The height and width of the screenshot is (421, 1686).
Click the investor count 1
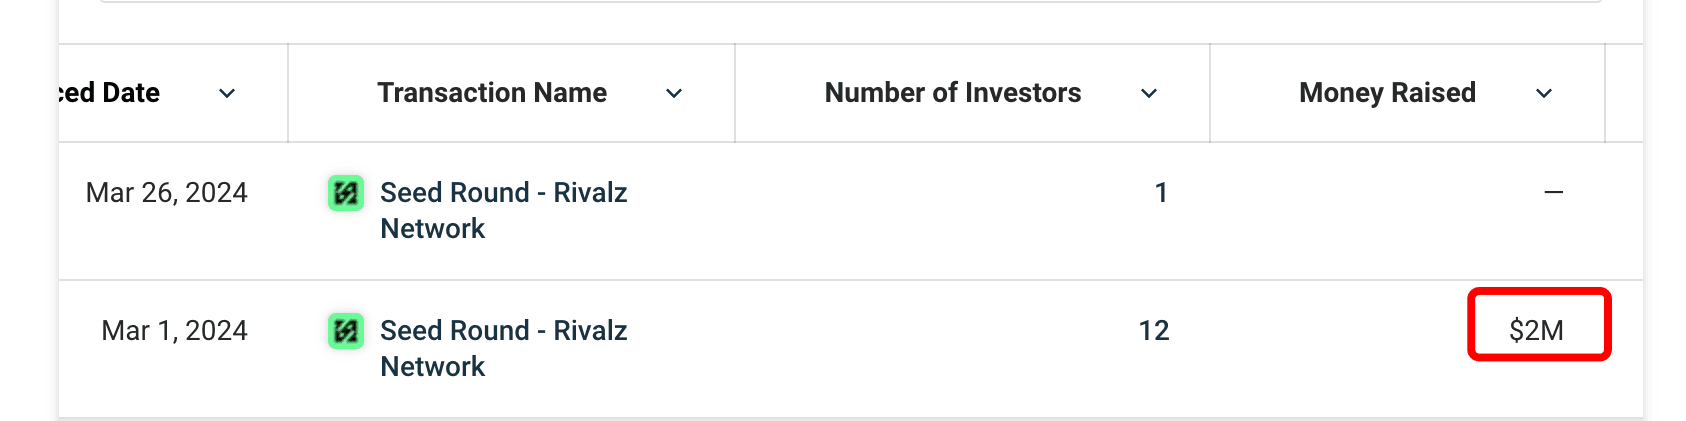(x=1161, y=193)
